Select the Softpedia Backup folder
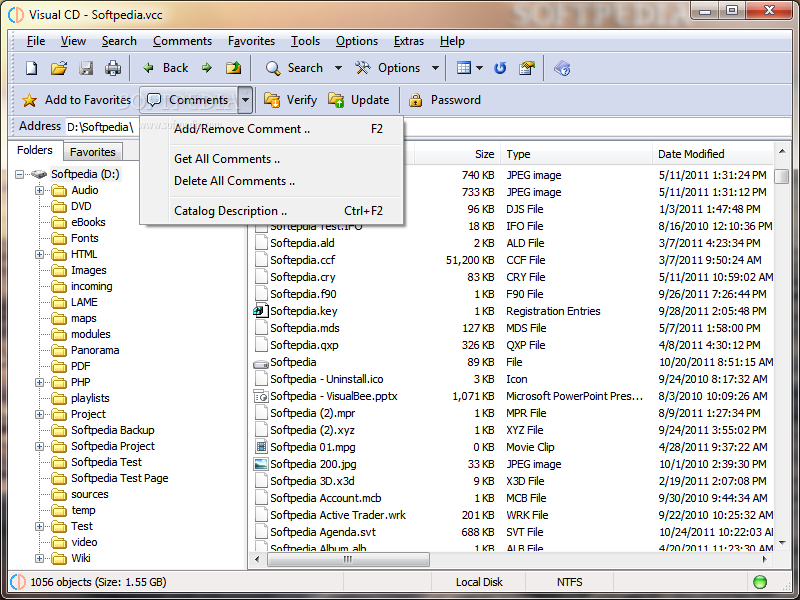This screenshot has width=800, height=600. (x=113, y=430)
